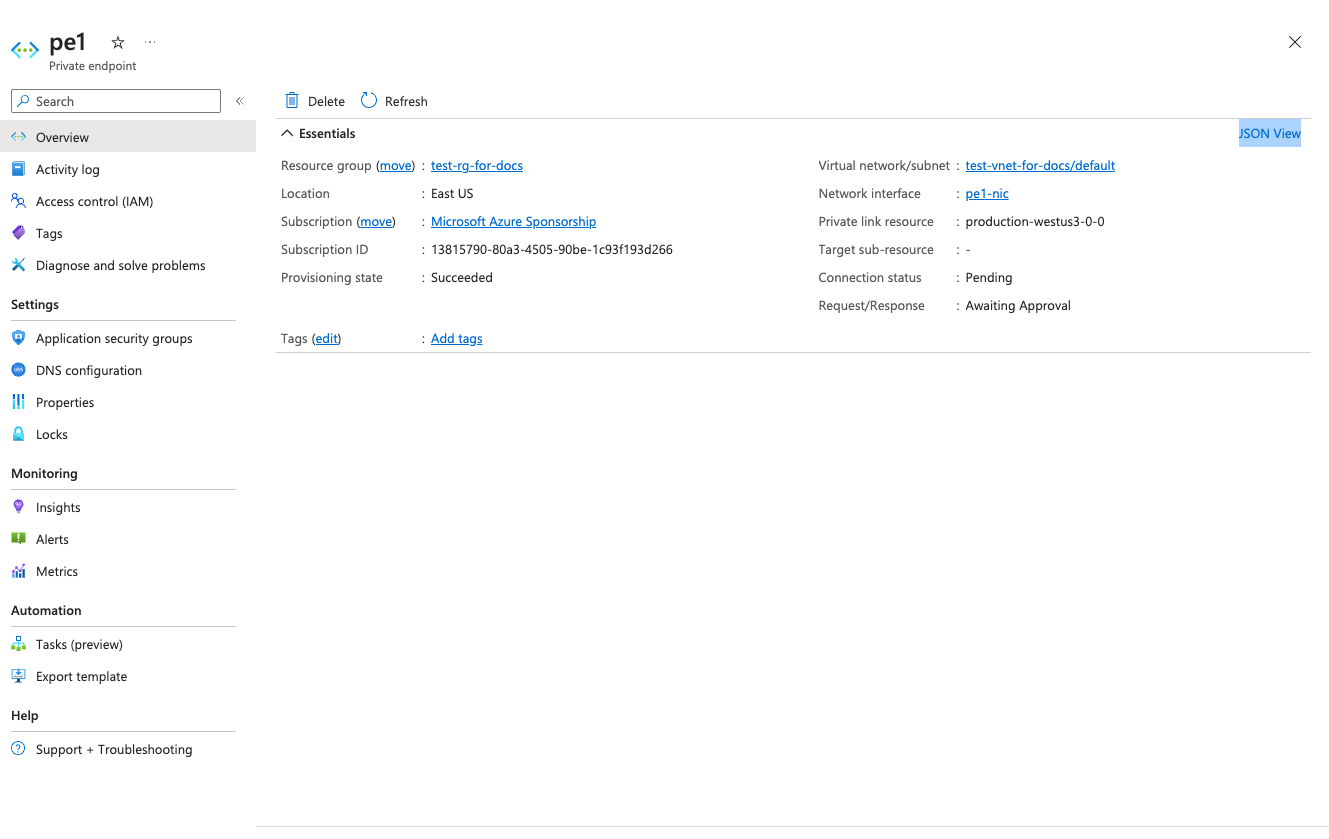Open Diagnose and solve problems
This screenshot has width=1329, height=839.
click(x=119, y=265)
